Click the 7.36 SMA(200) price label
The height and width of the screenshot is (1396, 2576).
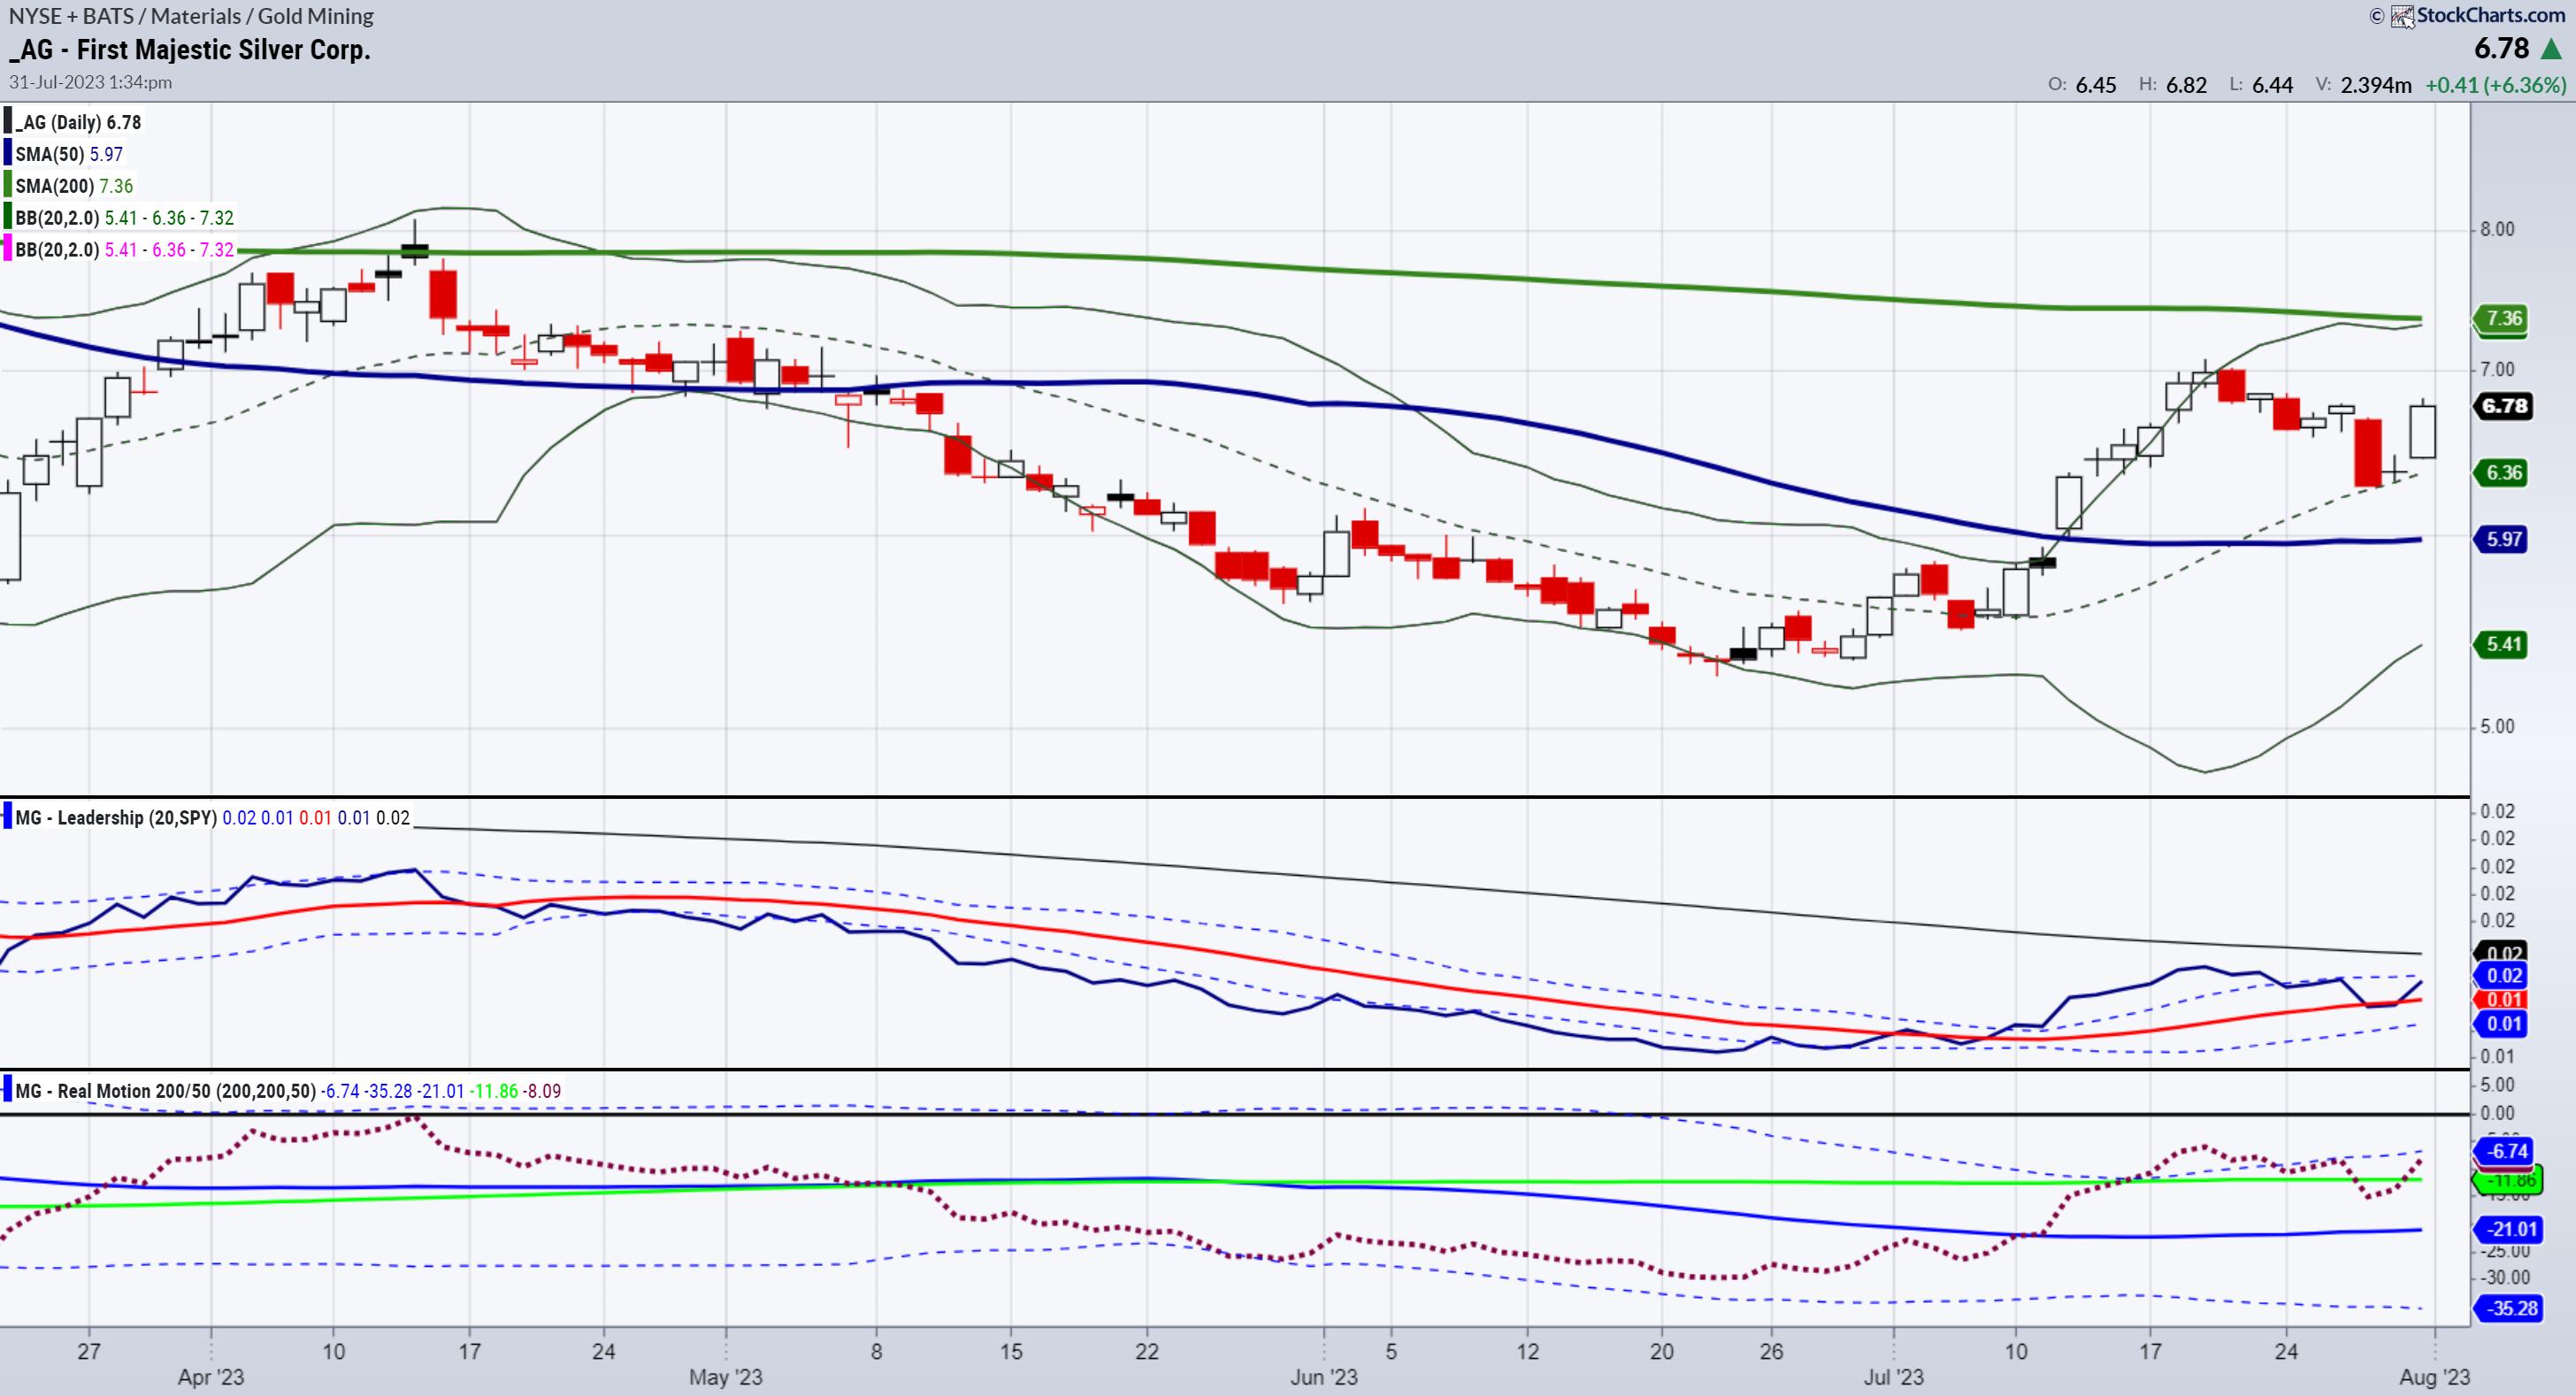point(2503,318)
